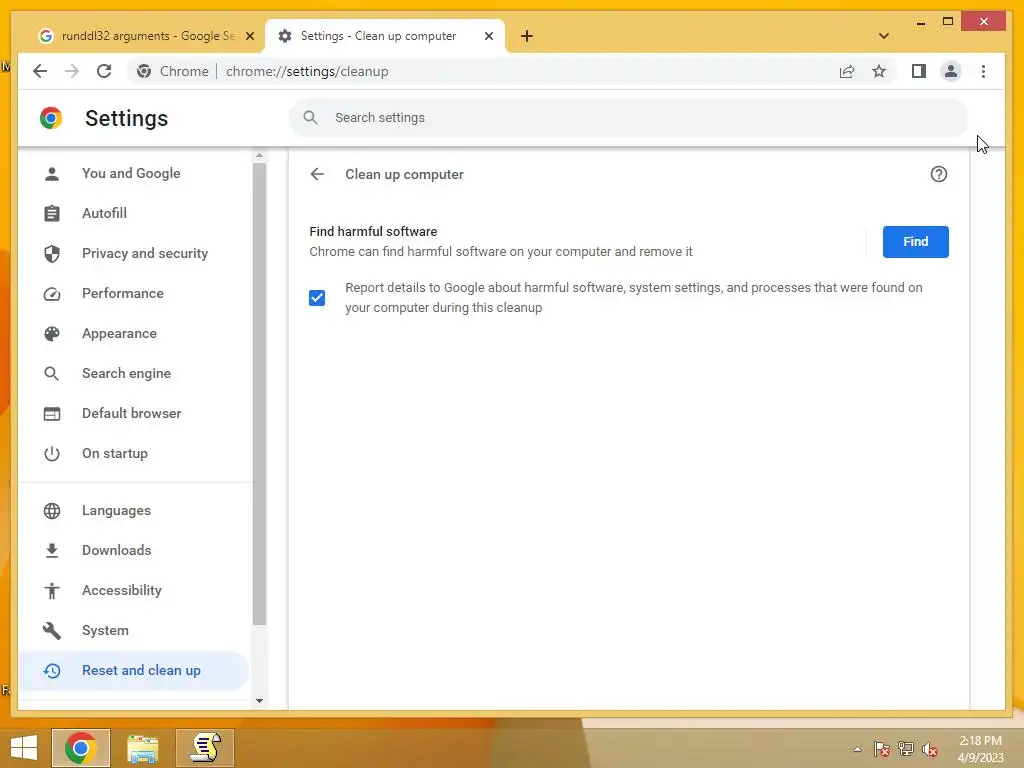This screenshot has width=1024, height=768.
Task: Open Performance settings section
Action: click(134, 293)
